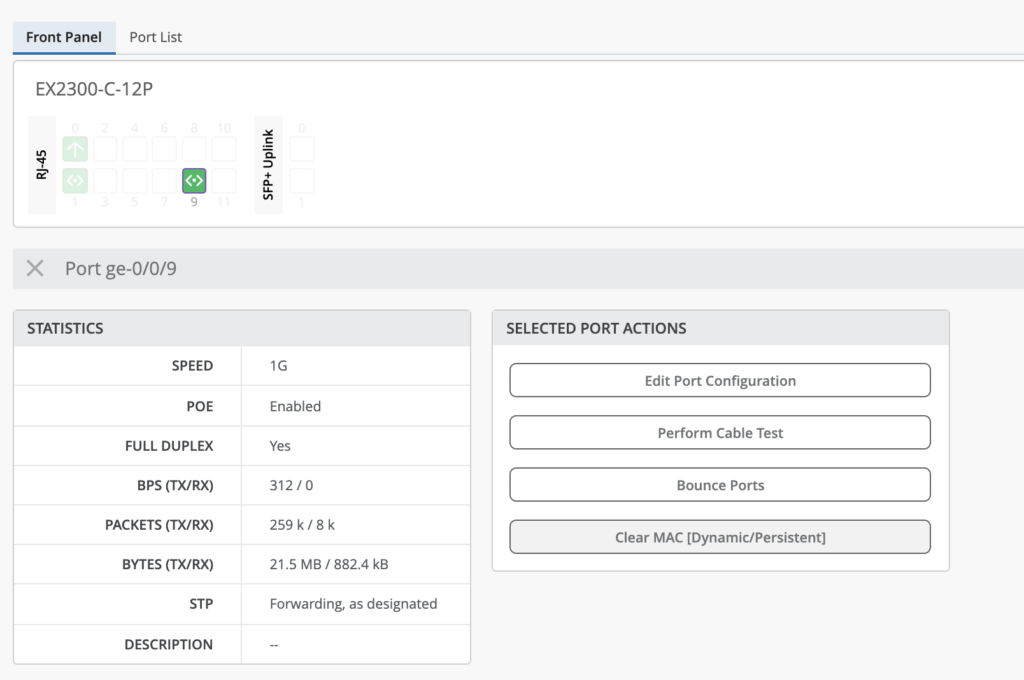Select empty RJ-45 port 7
The height and width of the screenshot is (680, 1024).
click(164, 181)
